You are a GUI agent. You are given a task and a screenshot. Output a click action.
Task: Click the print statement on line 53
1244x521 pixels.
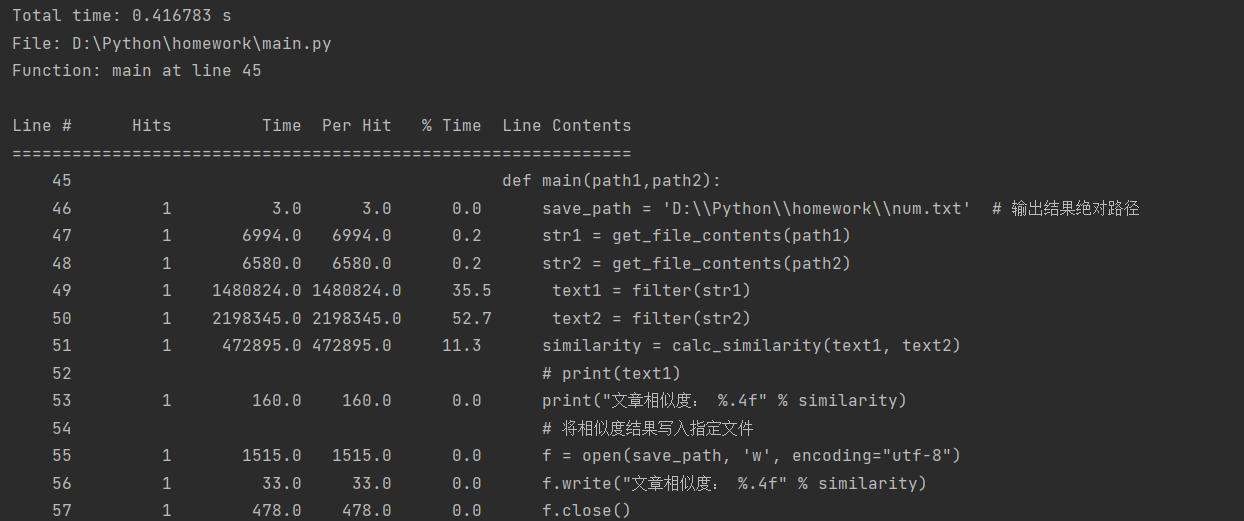724,401
